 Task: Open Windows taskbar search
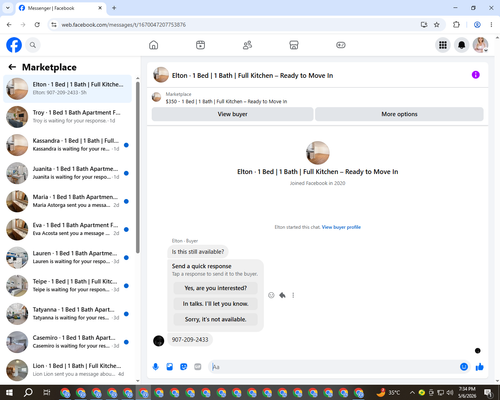(28, 392)
